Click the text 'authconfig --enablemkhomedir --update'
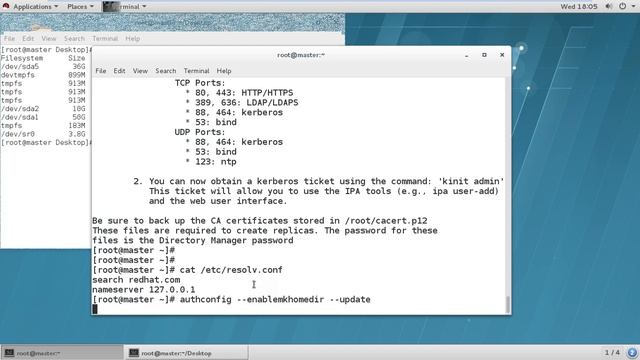Viewport: 640px width, 360px height. 275,300
